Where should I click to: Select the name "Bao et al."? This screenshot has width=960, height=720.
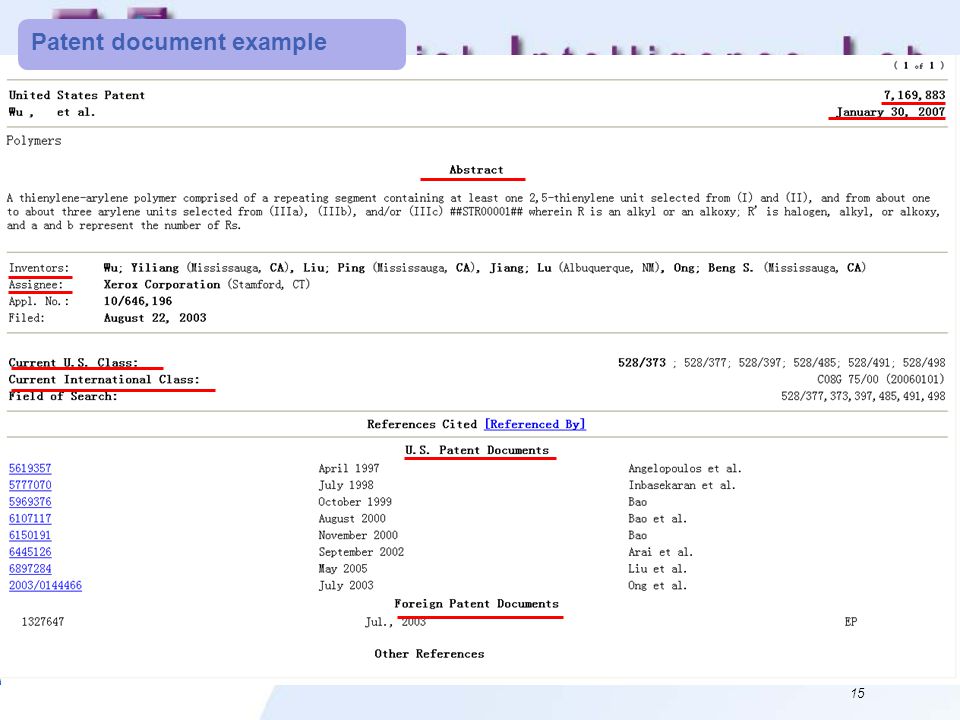point(658,519)
